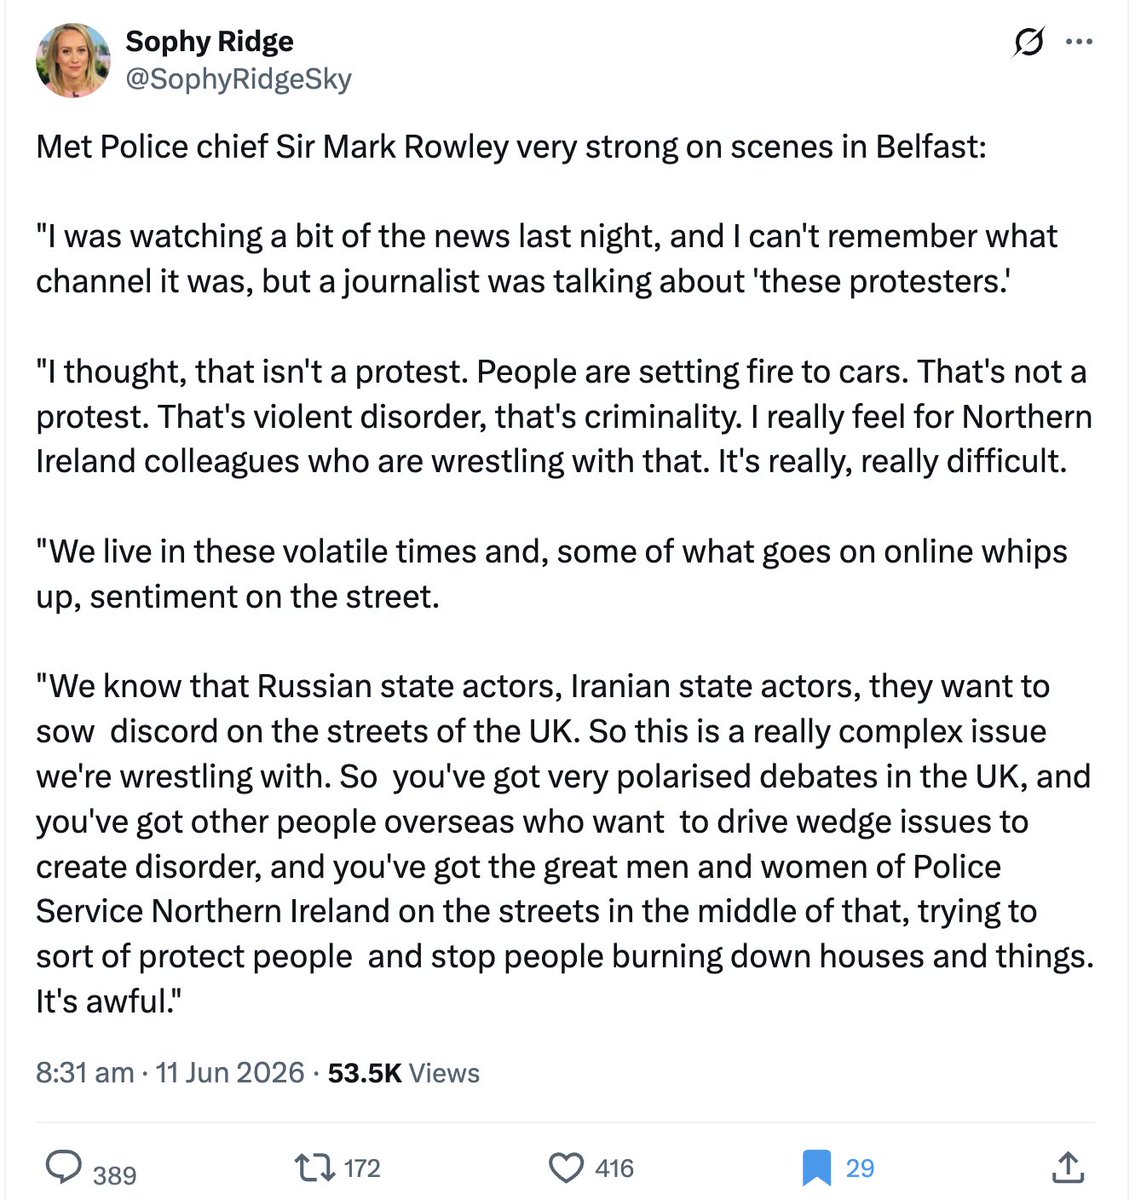This screenshot has width=1135, height=1200.
Task: Open the three-dot more options menu
Action: 1080,42
